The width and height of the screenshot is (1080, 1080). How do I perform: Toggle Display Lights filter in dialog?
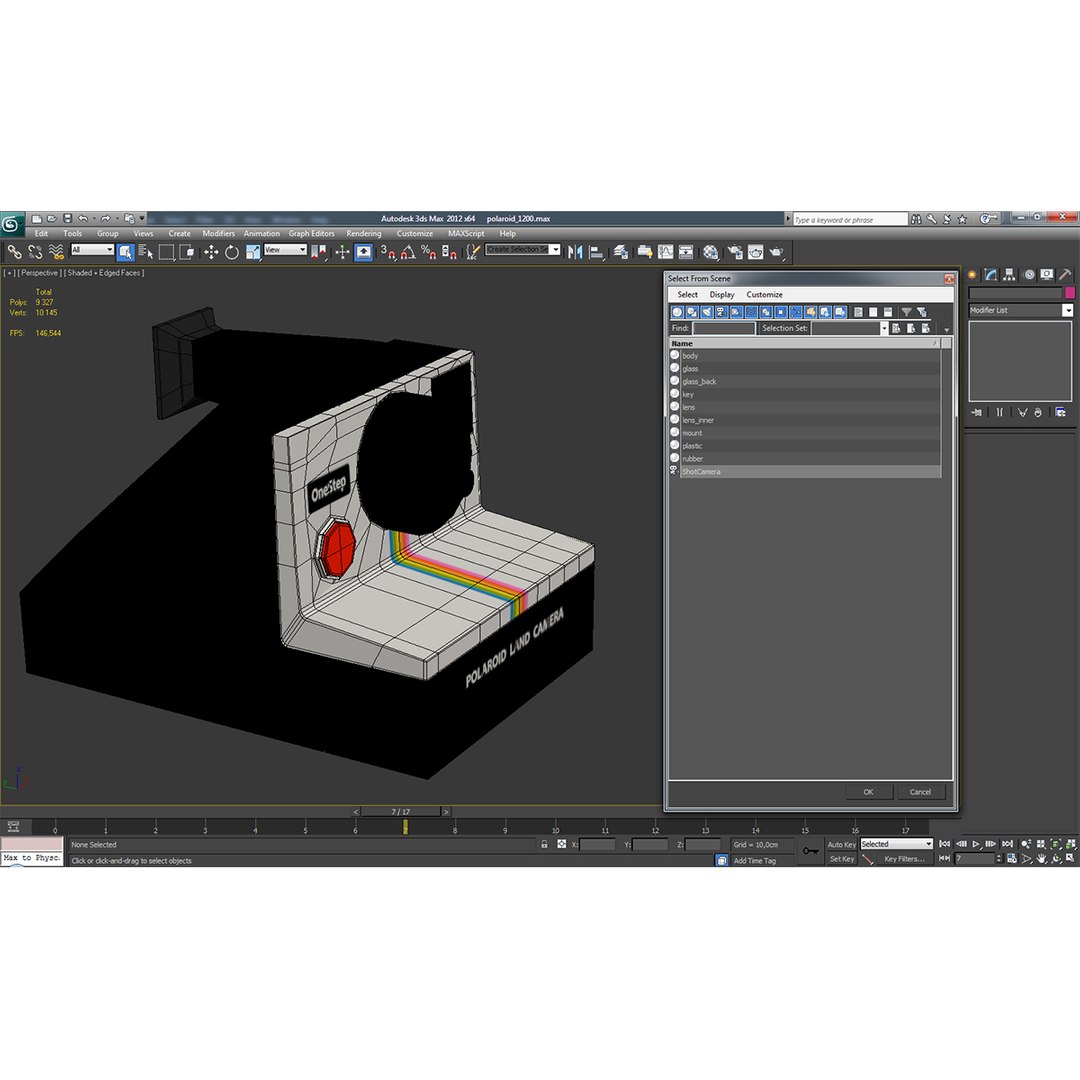pos(707,312)
